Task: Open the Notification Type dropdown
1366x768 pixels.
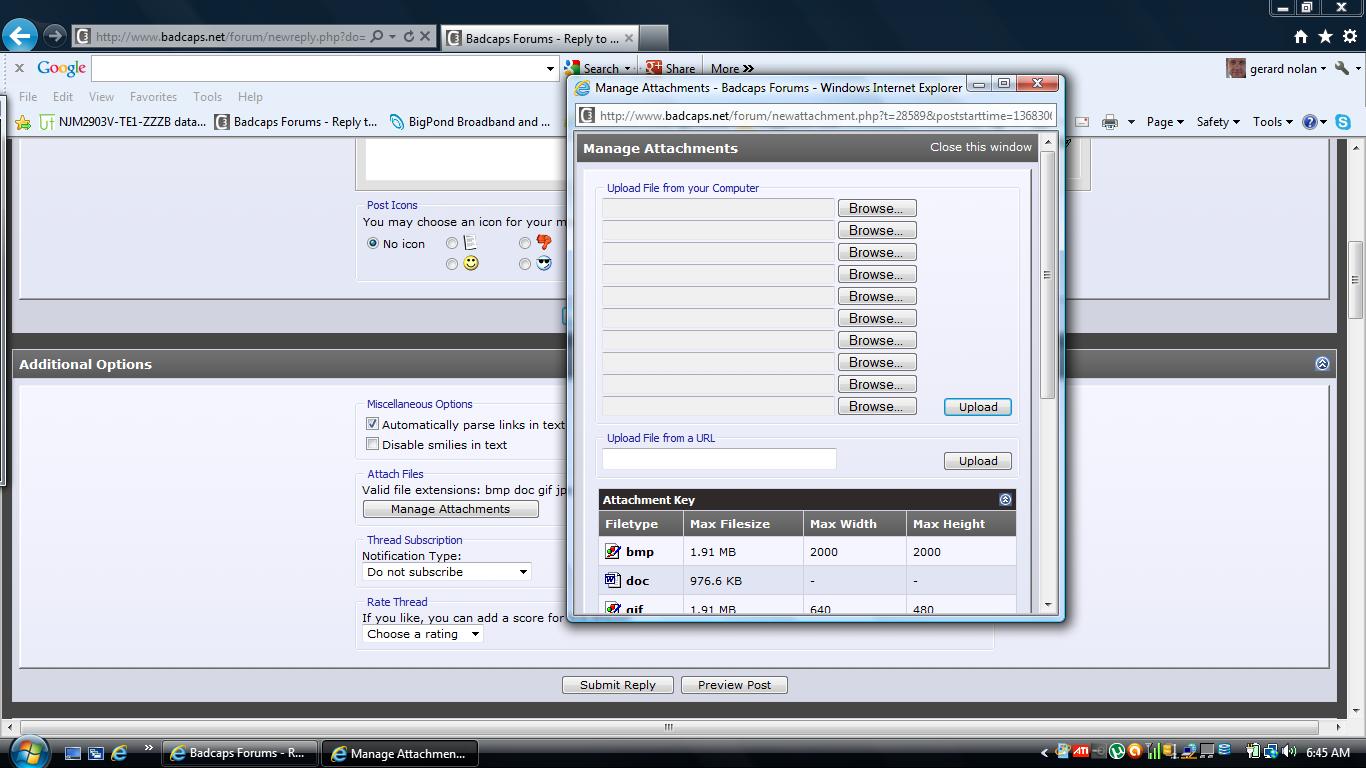Action: click(446, 572)
